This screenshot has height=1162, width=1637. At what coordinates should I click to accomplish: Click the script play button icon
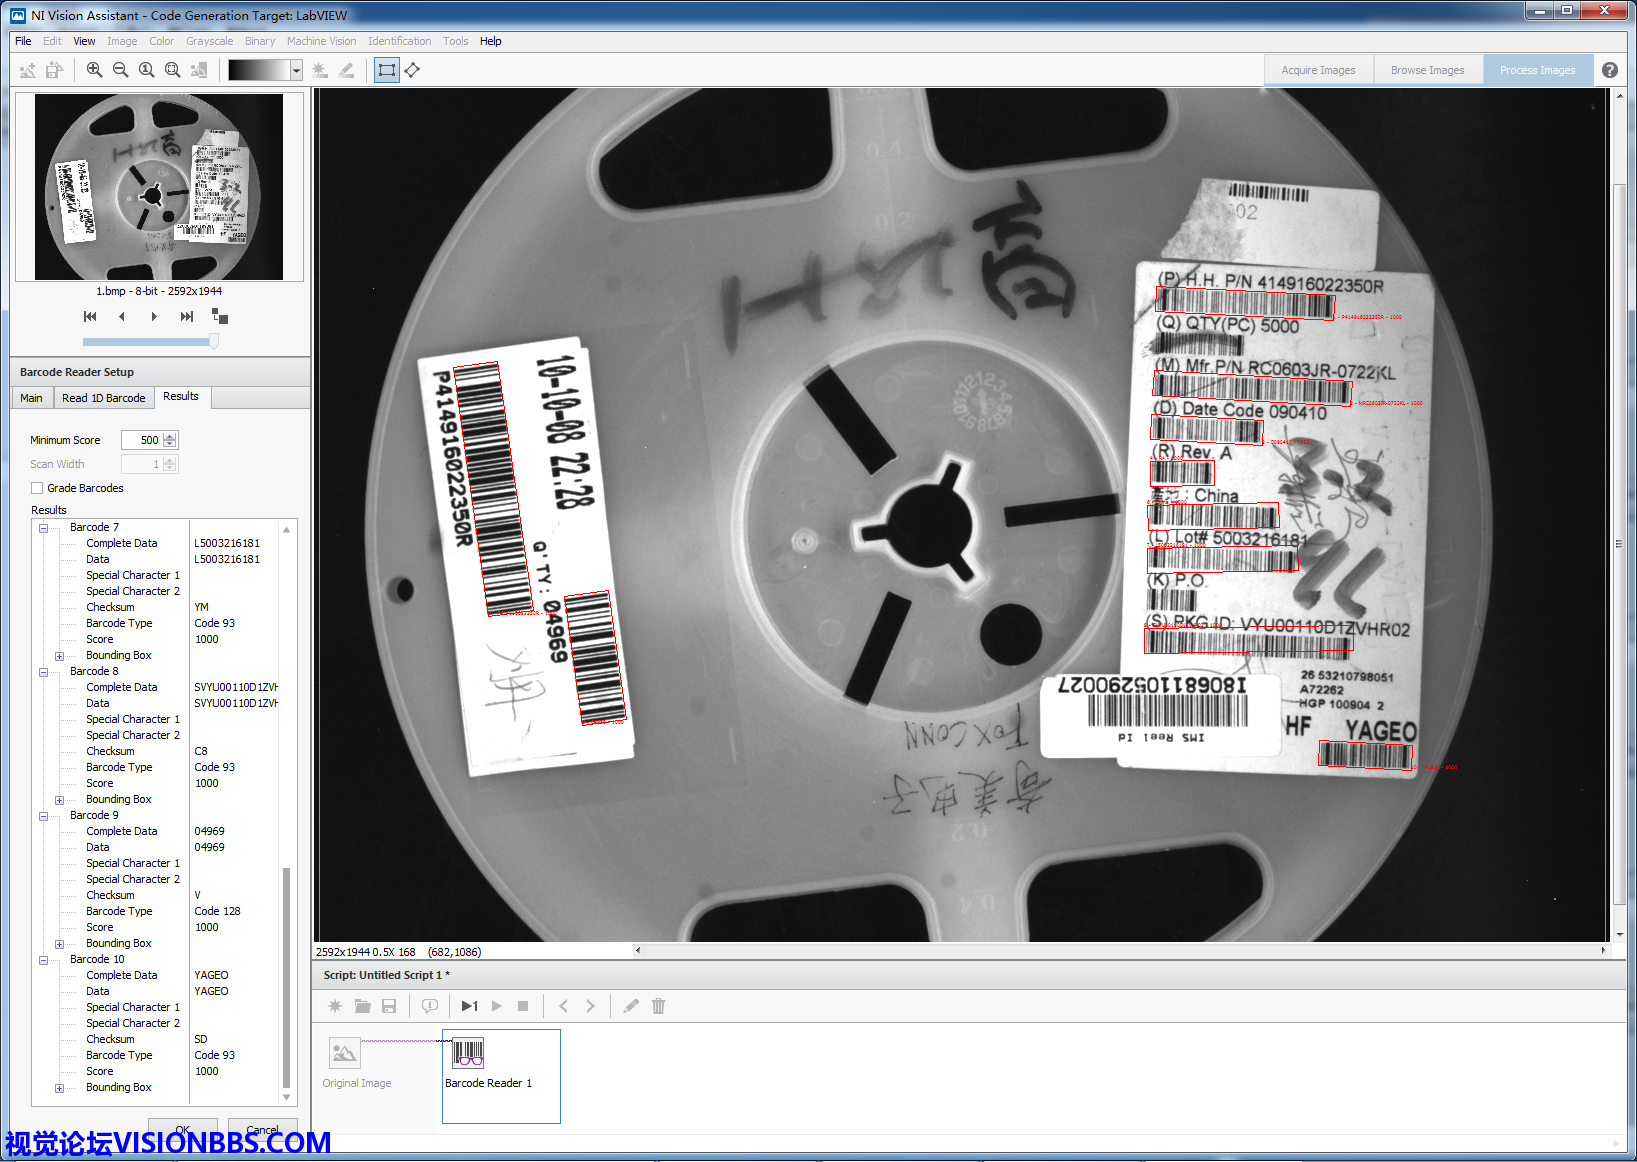pyautogui.click(x=496, y=1006)
